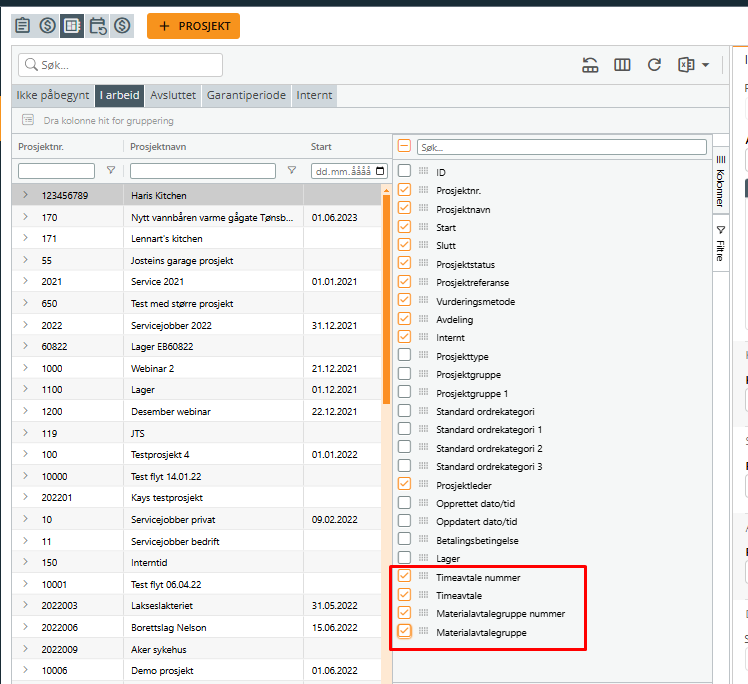Click the Prosjektnr. filter input box
The width and height of the screenshot is (748, 684).
coord(56,171)
